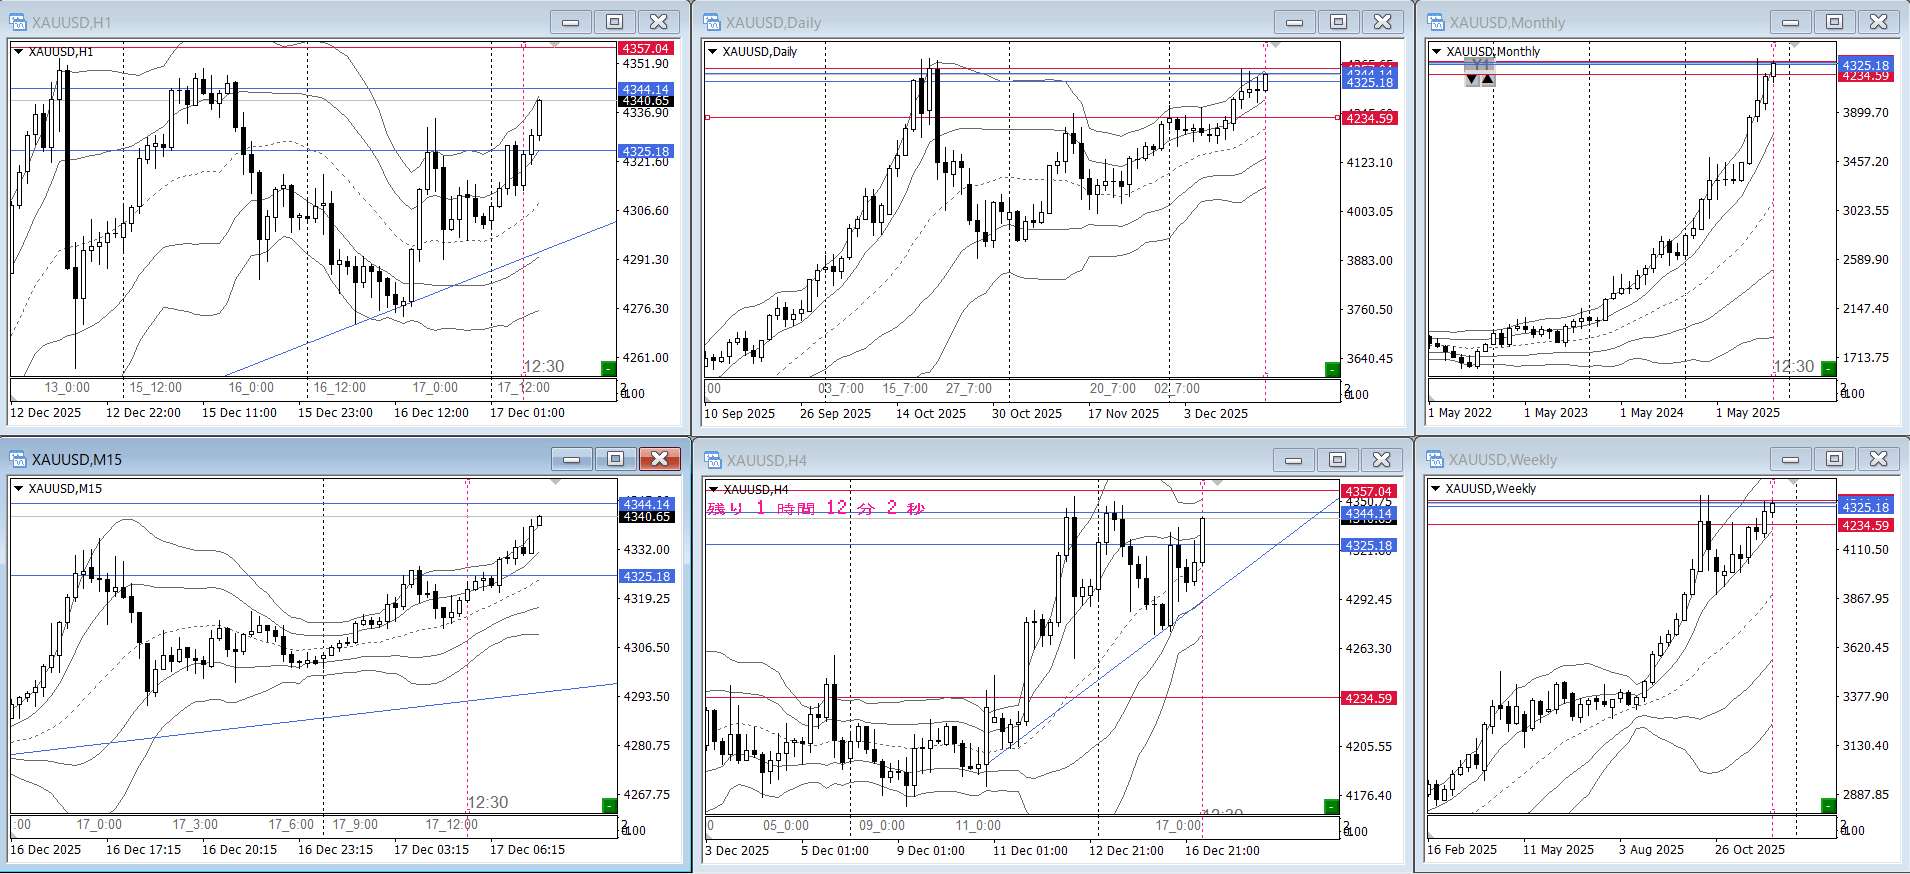1910x874 pixels.
Task: Activate the XAUUSD,Daily window title bar
Action: point(1000,22)
